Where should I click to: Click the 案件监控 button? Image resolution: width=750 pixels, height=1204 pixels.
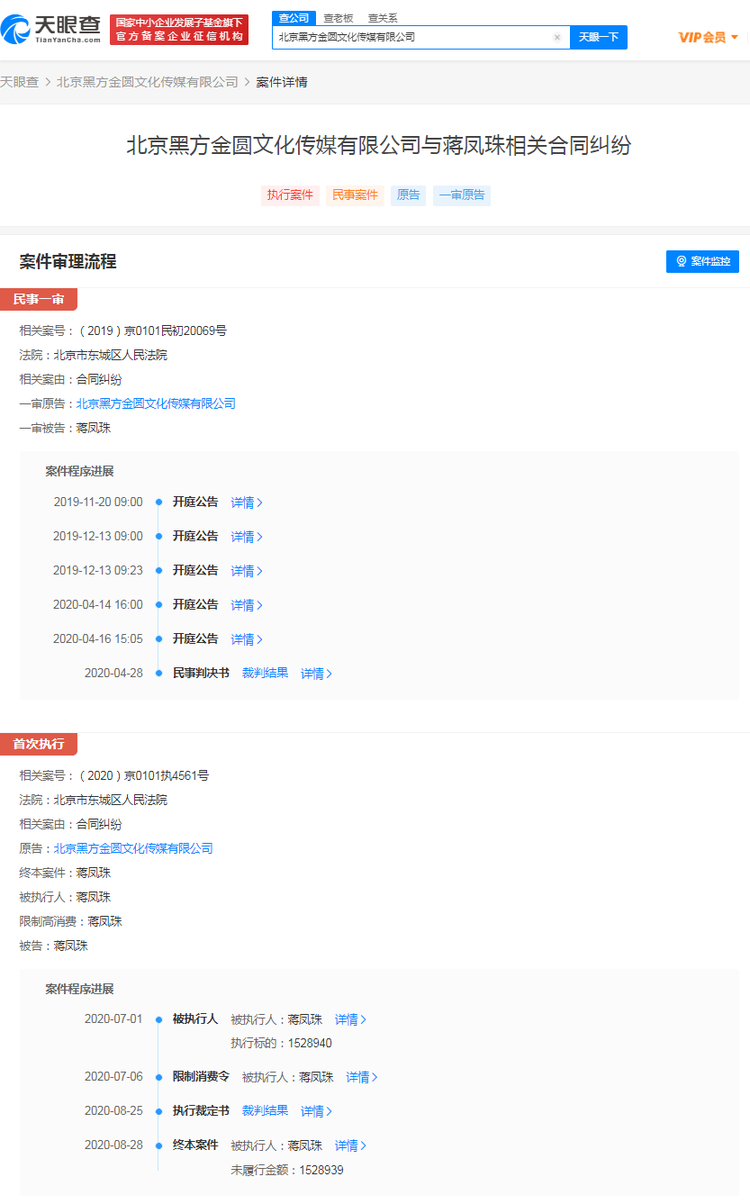(702, 261)
